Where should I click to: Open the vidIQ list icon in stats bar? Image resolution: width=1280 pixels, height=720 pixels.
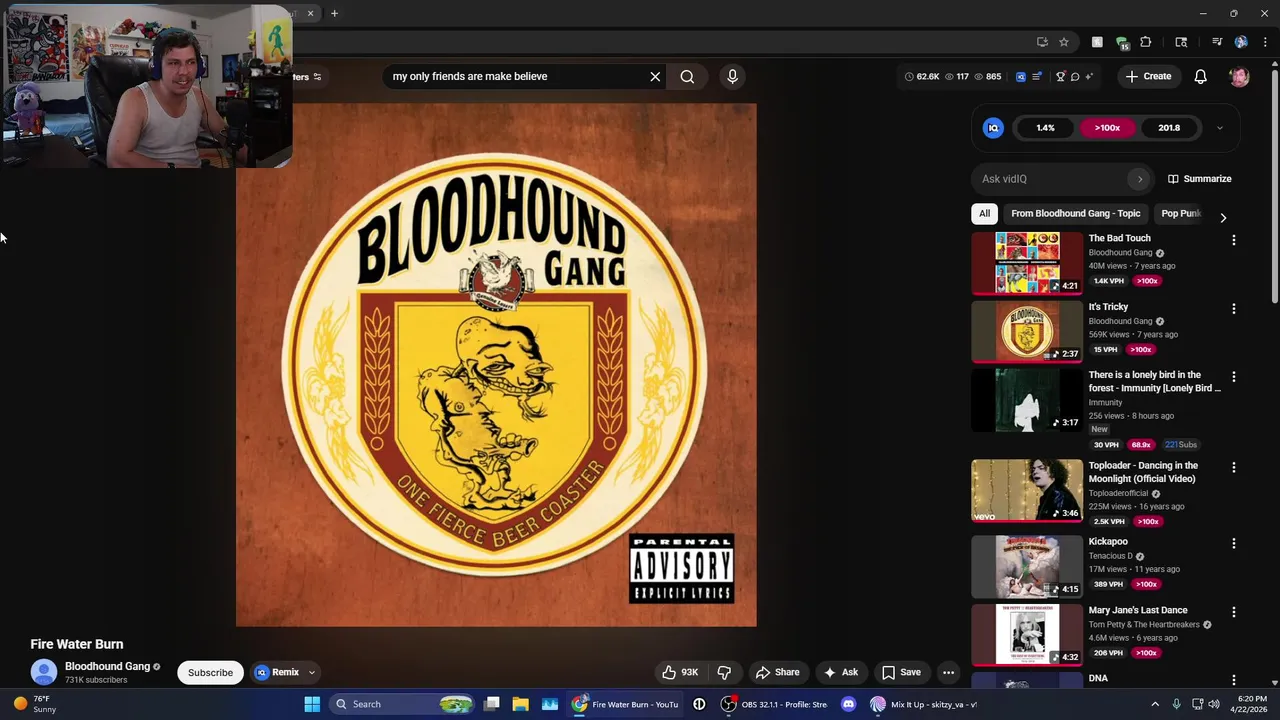(x=1037, y=76)
